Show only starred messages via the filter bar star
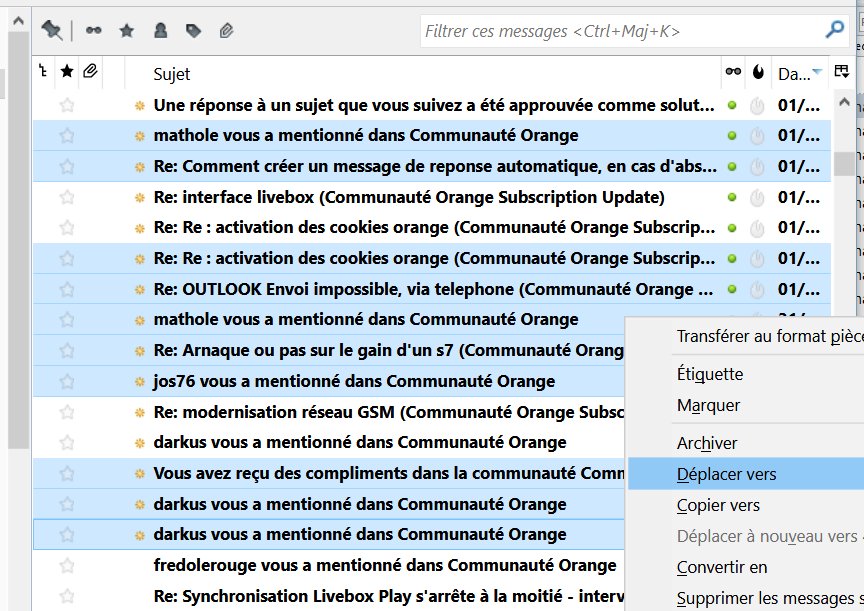This screenshot has width=864, height=611. pyautogui.click(x=126, y=31)
